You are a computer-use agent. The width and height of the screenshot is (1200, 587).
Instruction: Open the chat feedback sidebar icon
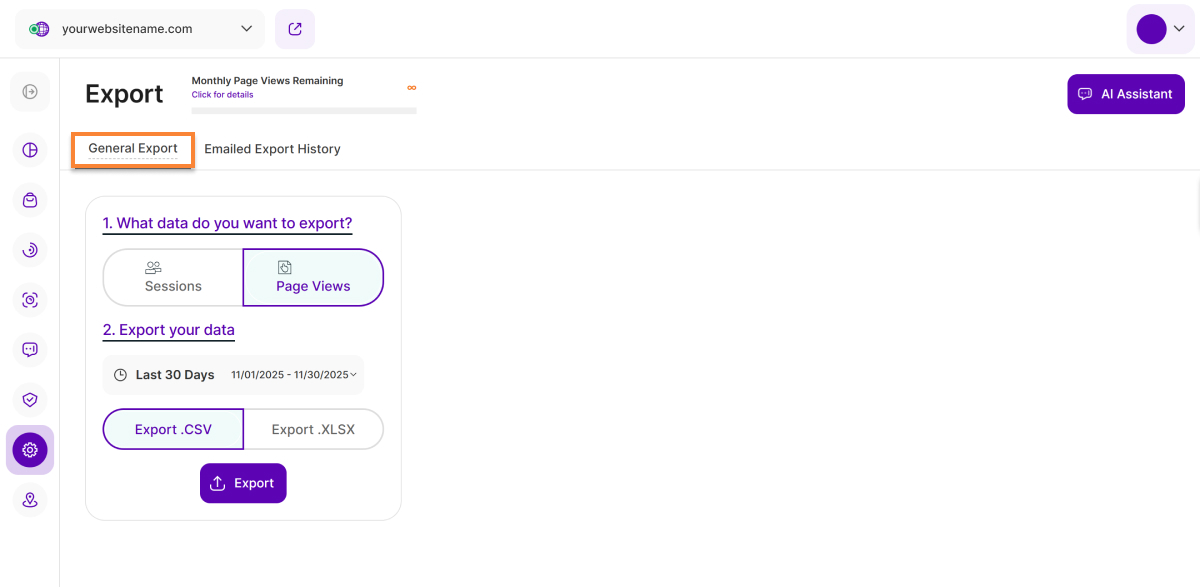[x=30, y=350]
